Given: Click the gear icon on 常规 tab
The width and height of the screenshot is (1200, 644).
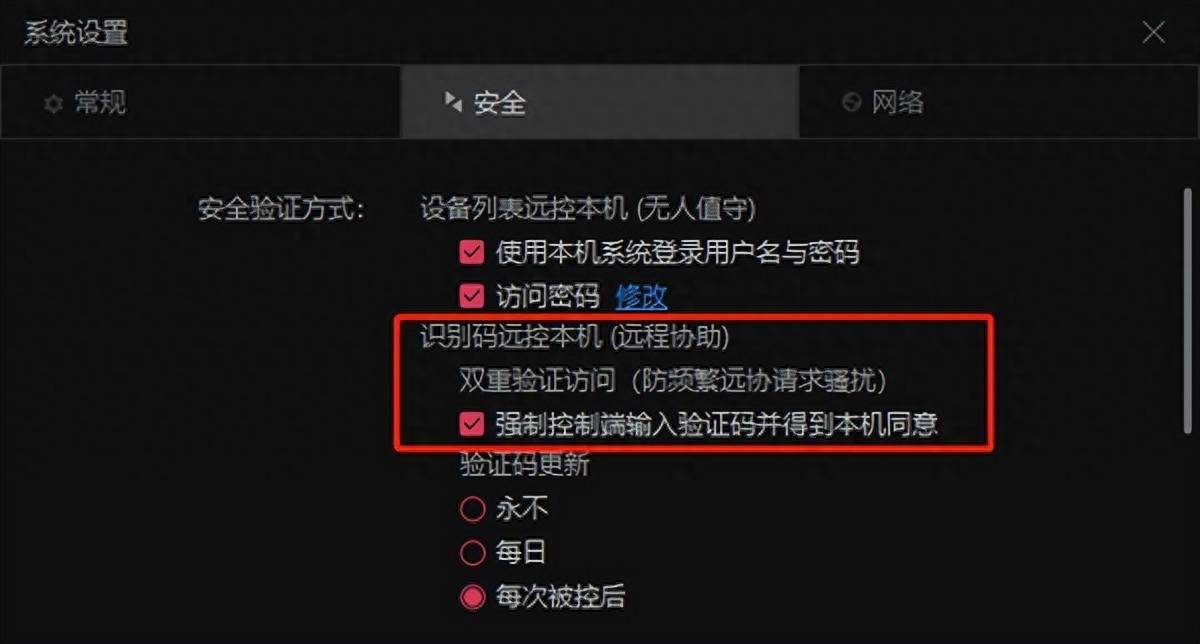Looking at the screenshot, I should (53, 103).
